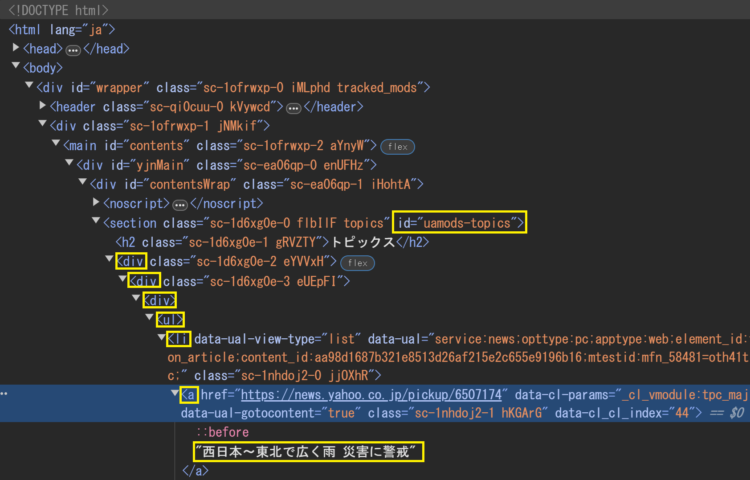Toggle flex badge on main contents element
750x480 pixels.
tap(397, 147)
